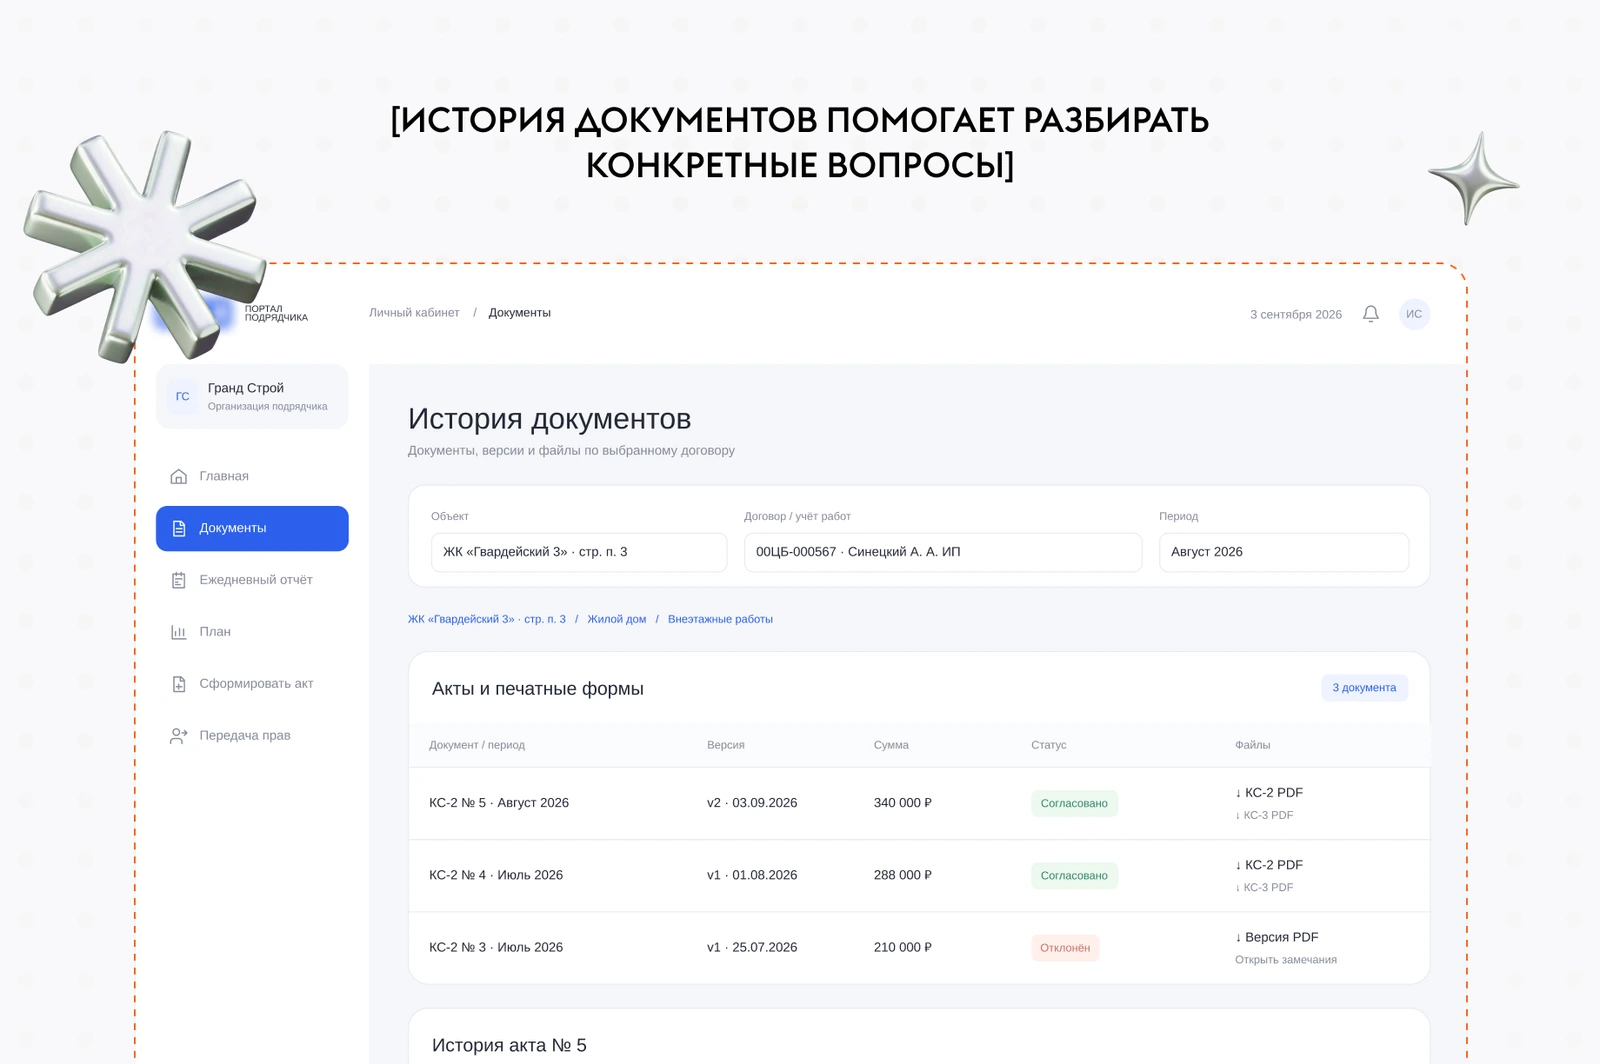Download КС-2 PDF for act № 4
This screenshot has width=1600, height=1064.
coord(1269,864)
